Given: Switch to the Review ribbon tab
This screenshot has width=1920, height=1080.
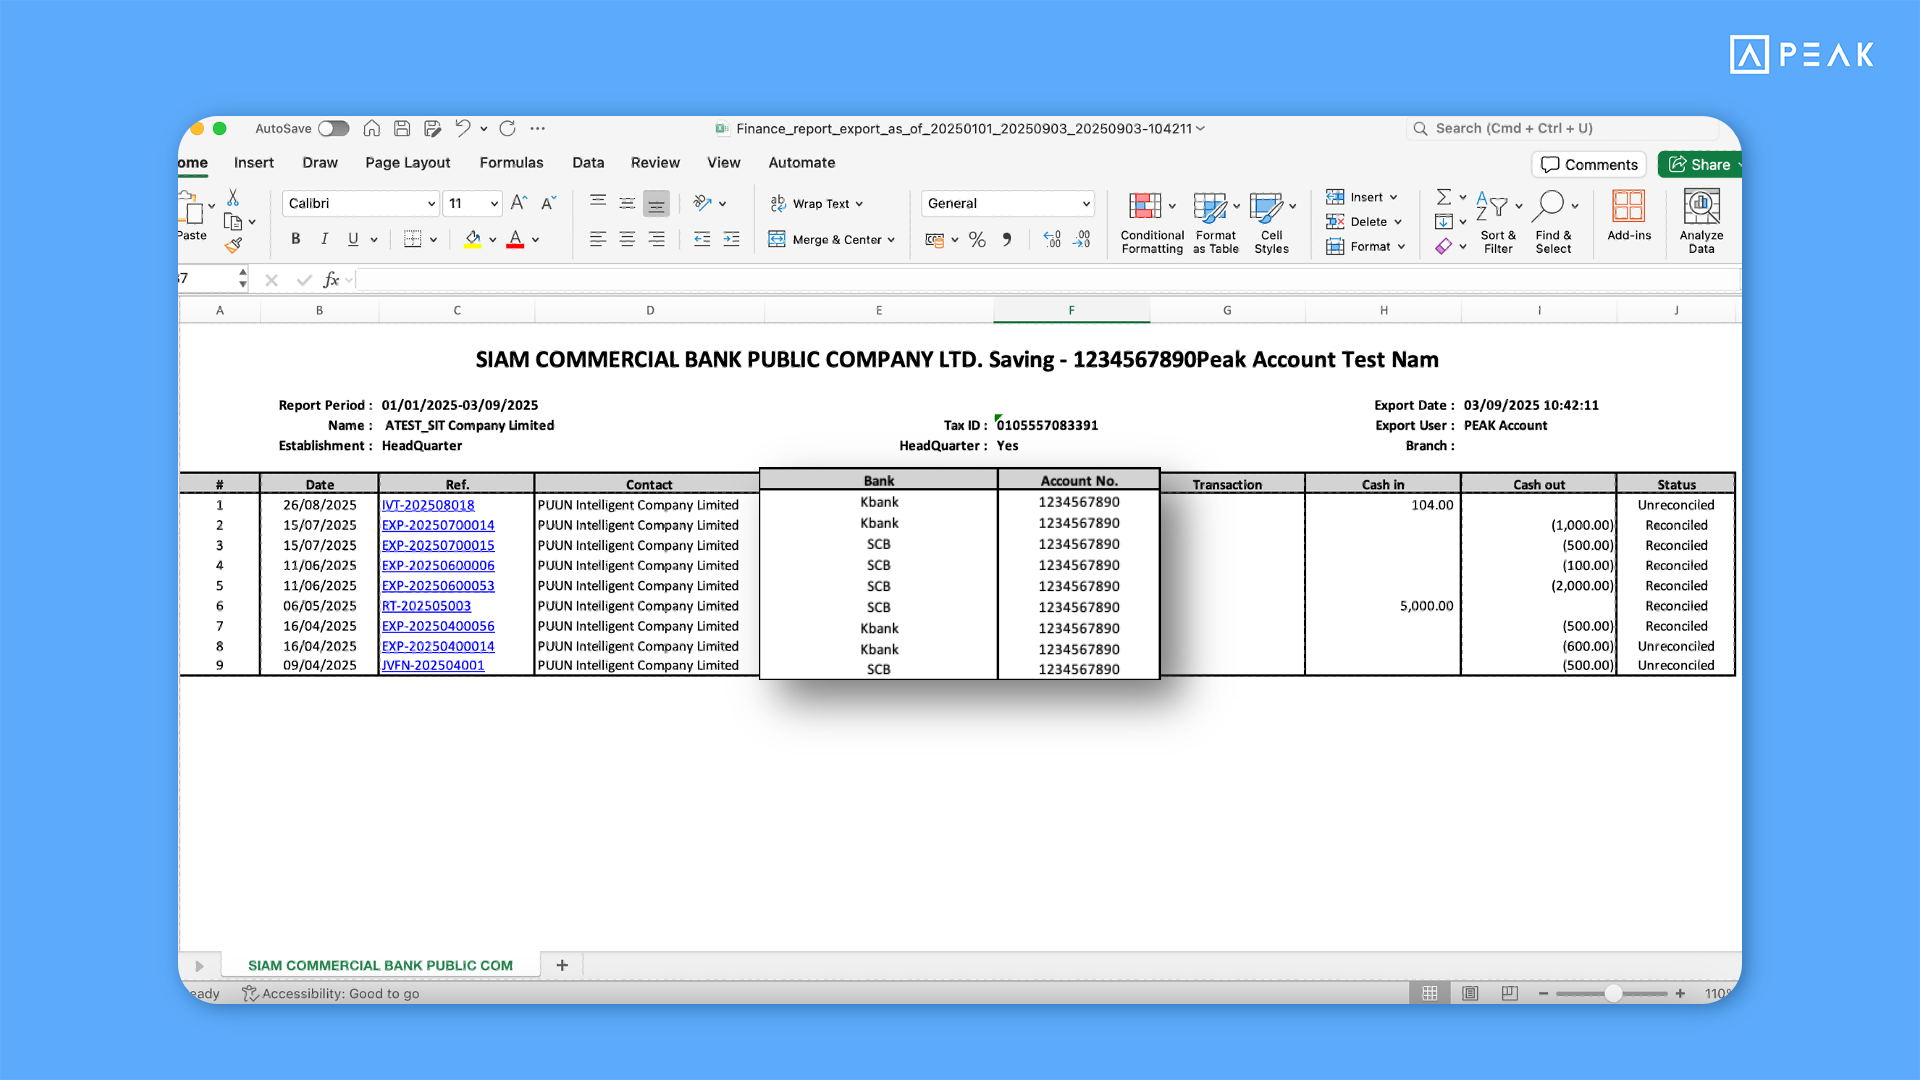Looking at the screenshot, I should (655, 162).
